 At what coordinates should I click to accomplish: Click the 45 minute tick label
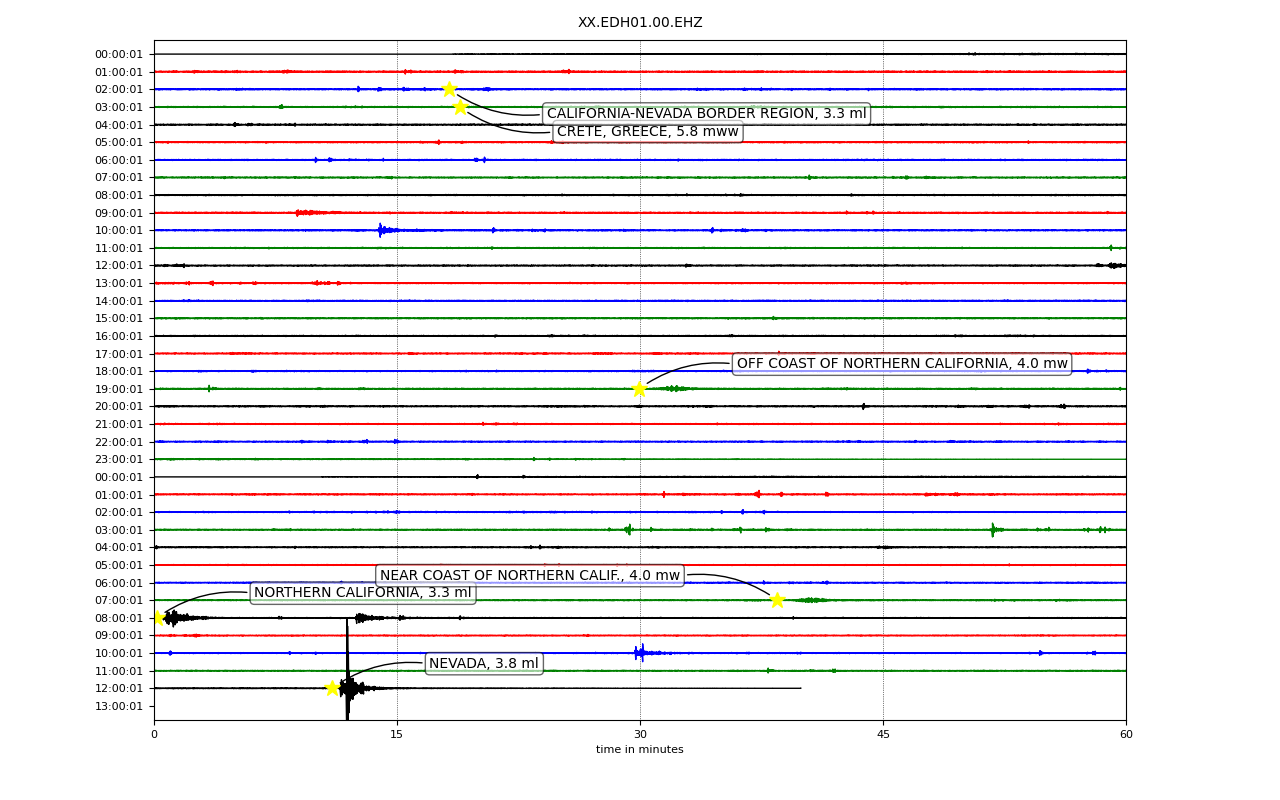point(883,735)
